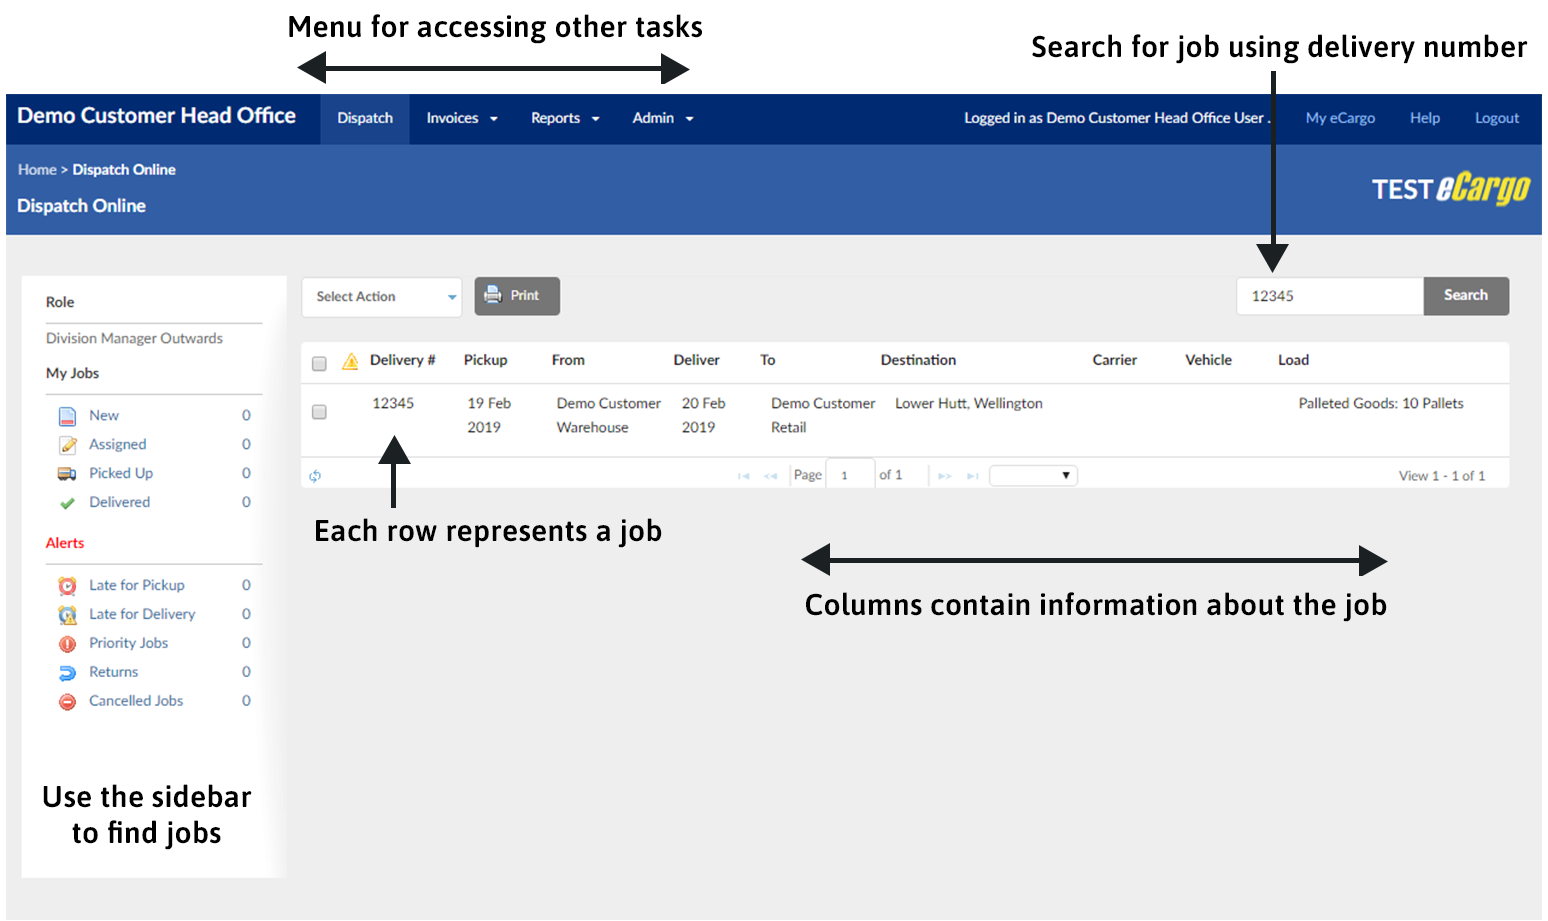
Task: Expand the Invoices menu
Action: coord(462,118)
